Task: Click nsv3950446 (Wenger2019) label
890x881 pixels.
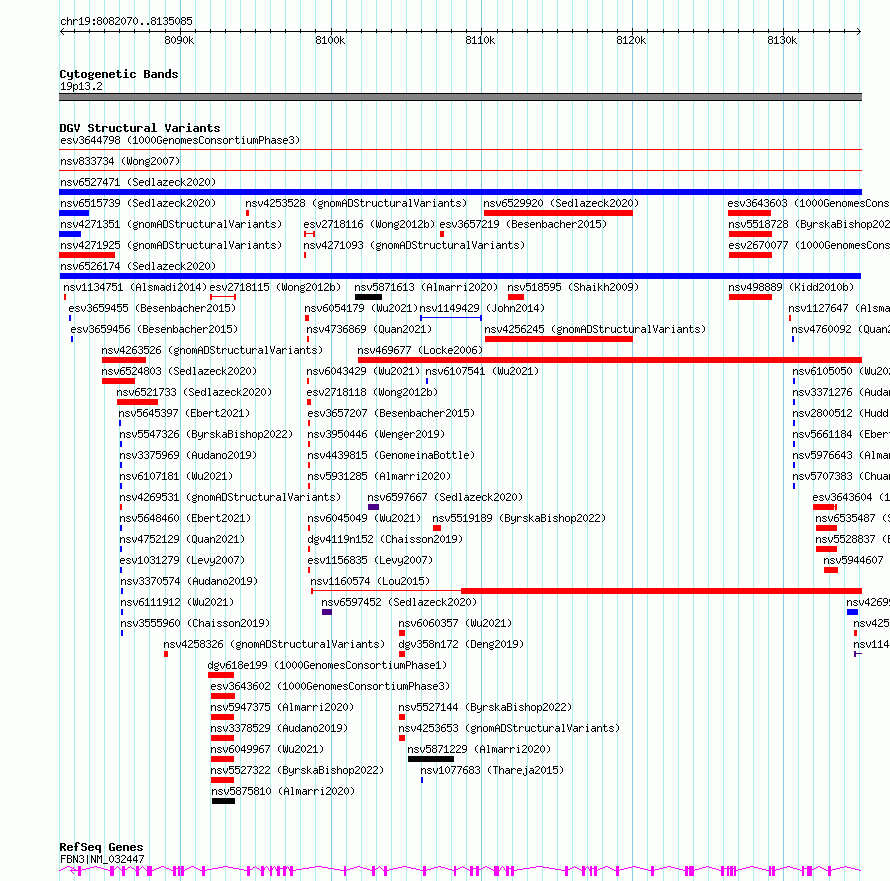Action: pos(376,434)
